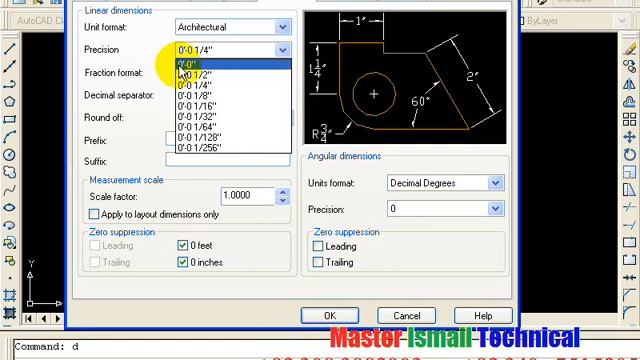Collapse the linear Precision dropdown arrow
Screen dimensions: 640x360
[282, 50]
